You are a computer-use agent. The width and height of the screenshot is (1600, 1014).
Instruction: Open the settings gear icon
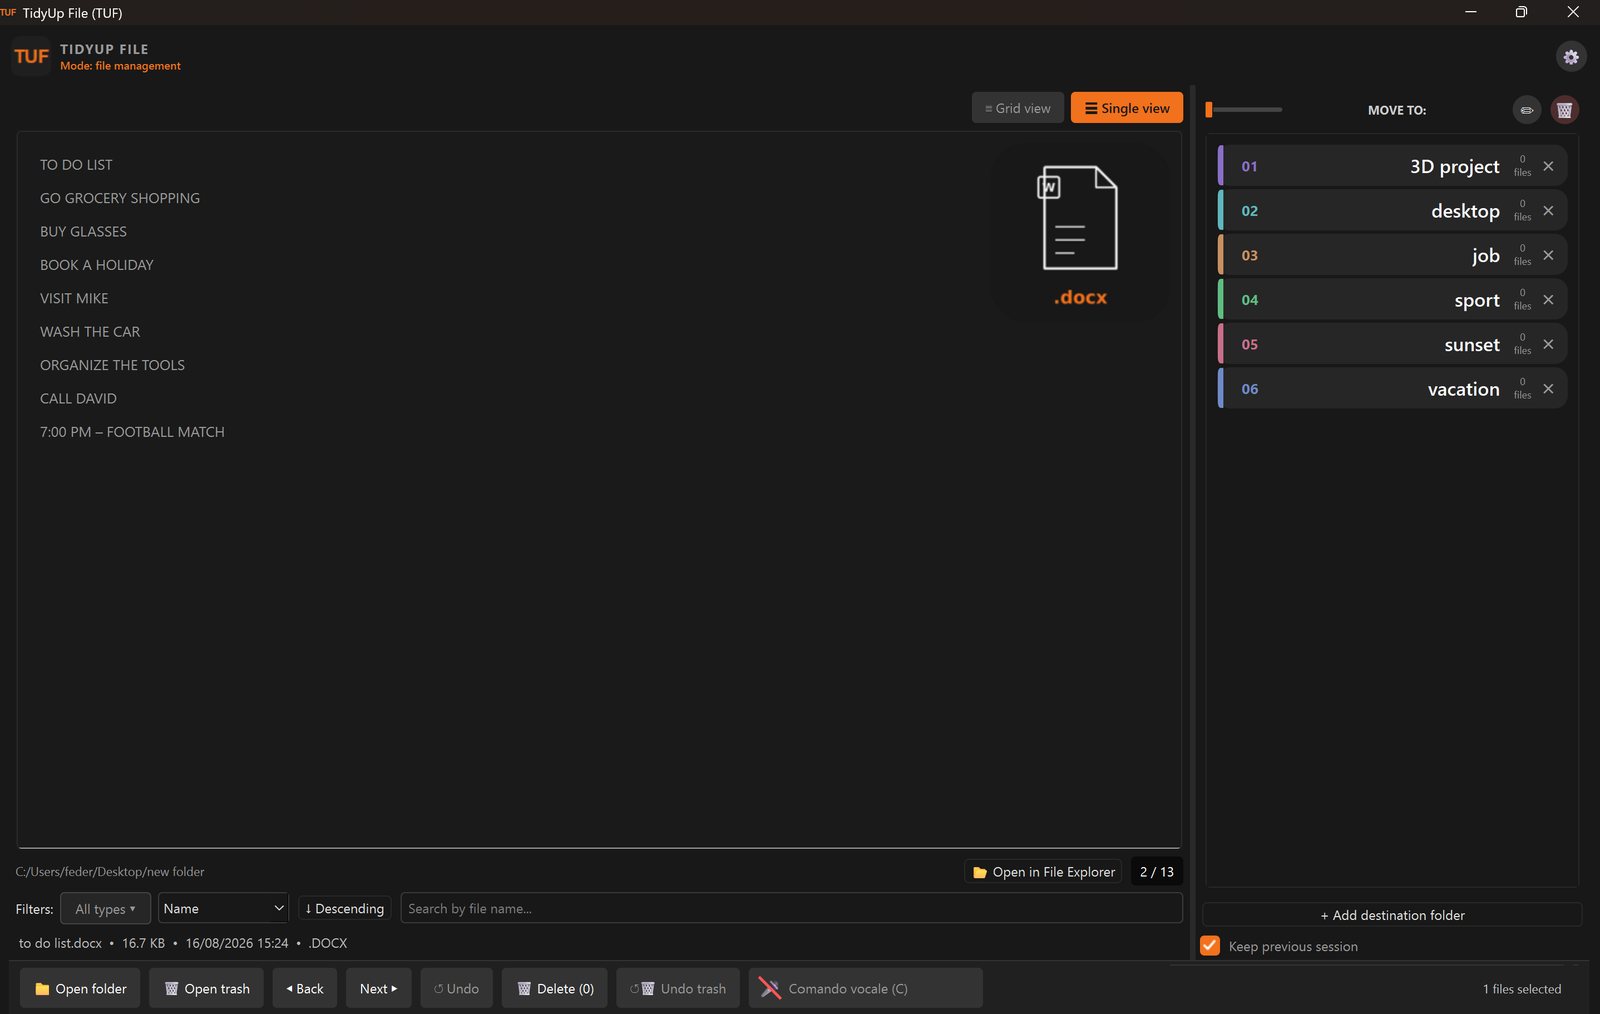[x=1571, y=57]
